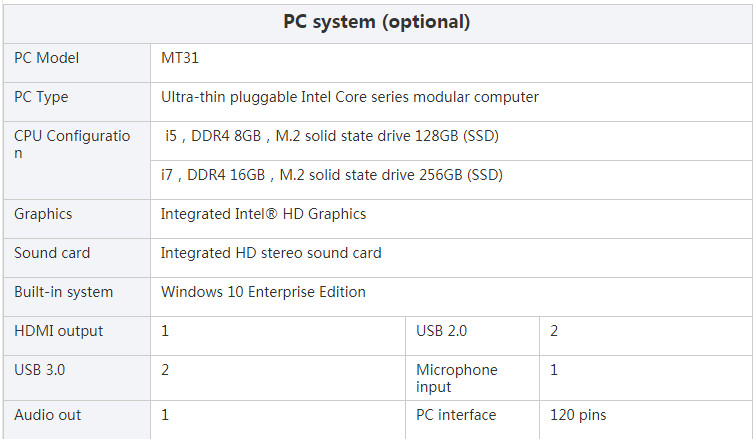Select the "Audio out" label cell
This screenshot has width=754, height=439.
pos(48,415)
